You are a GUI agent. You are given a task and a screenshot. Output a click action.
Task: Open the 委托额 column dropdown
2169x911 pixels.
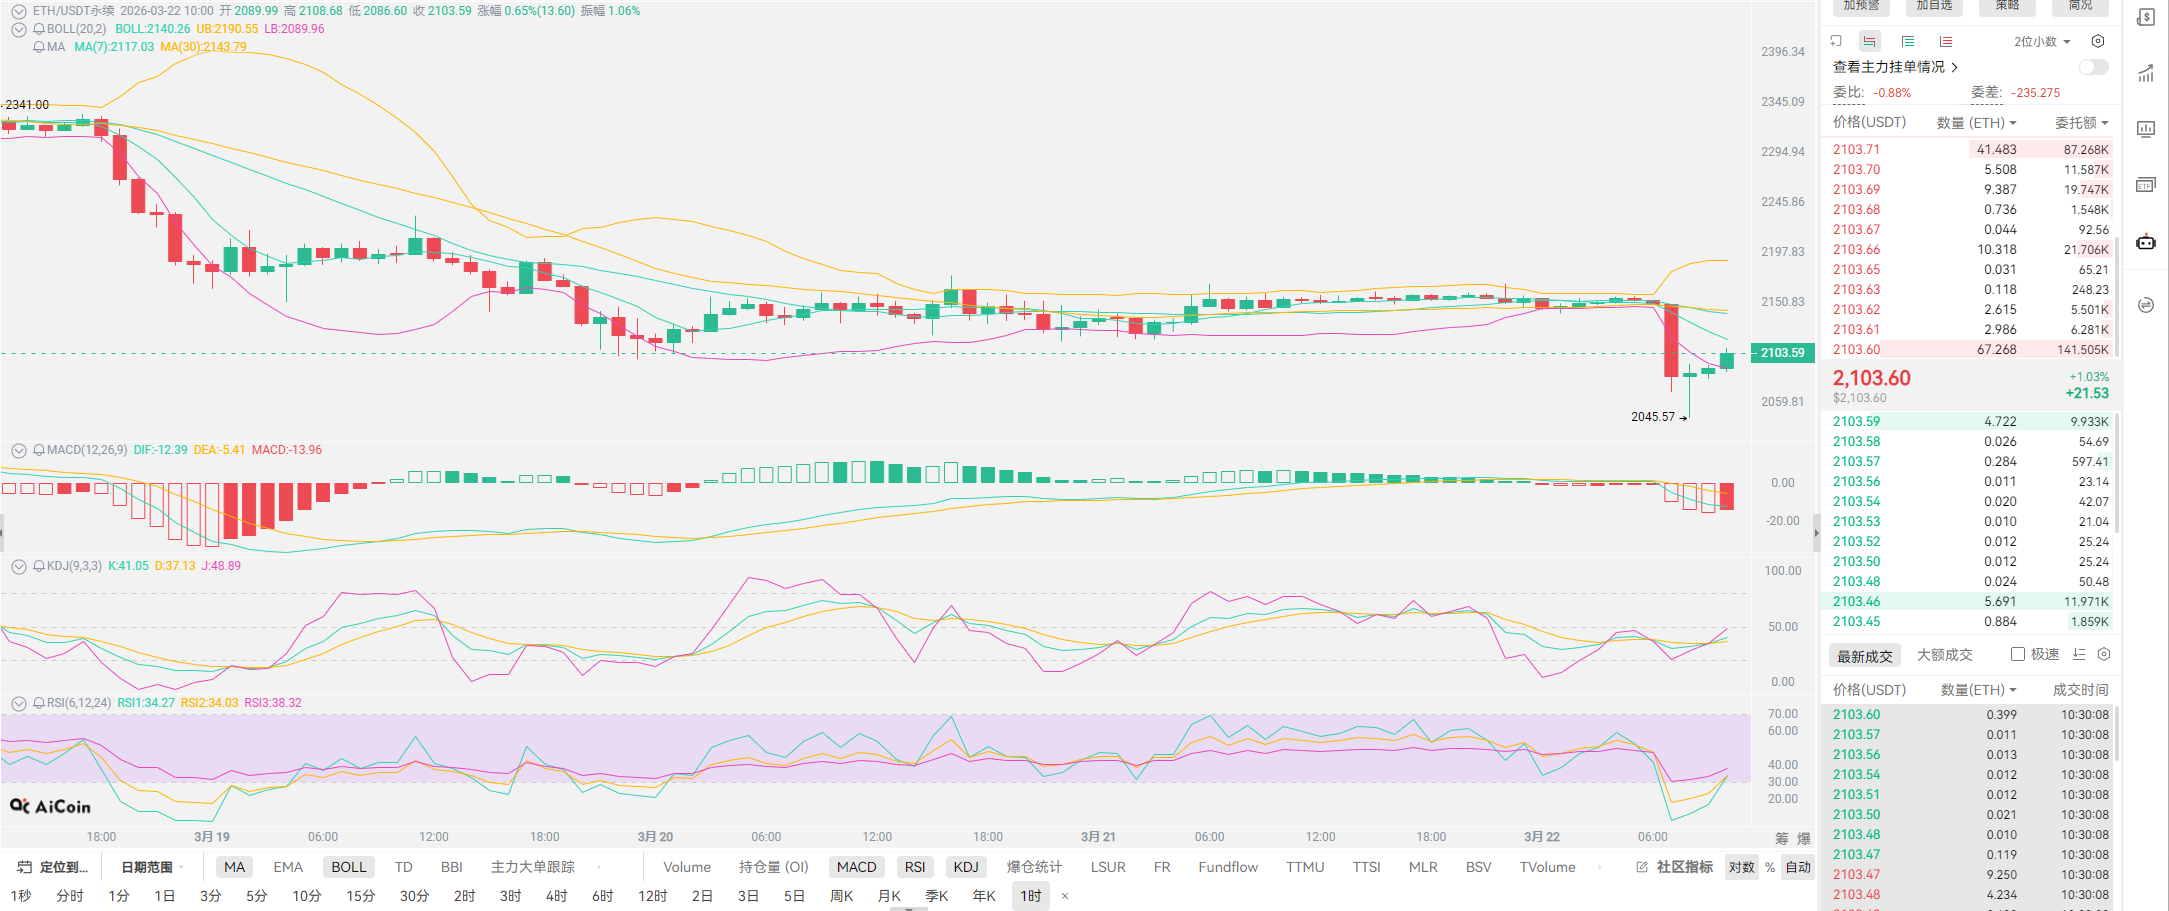tap(2081, 122)
